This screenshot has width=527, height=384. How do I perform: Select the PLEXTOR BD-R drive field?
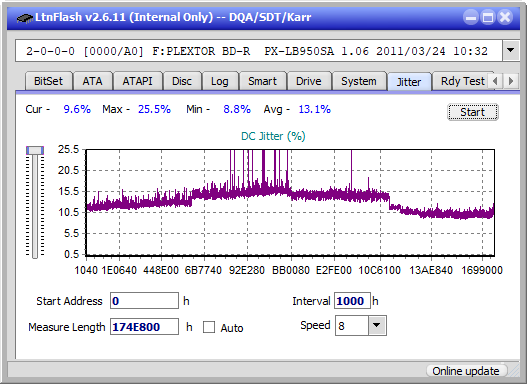tap(259, 51)
